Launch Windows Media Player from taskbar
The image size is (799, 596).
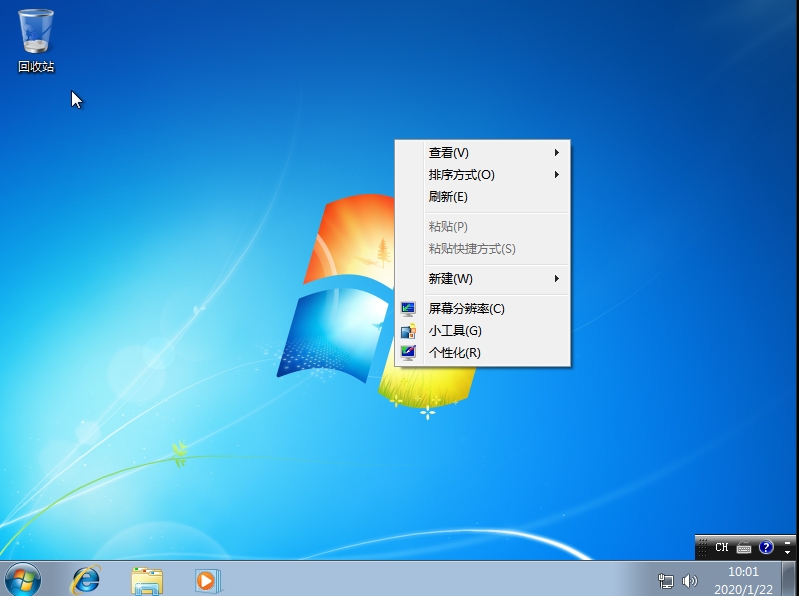coord(207,581)
